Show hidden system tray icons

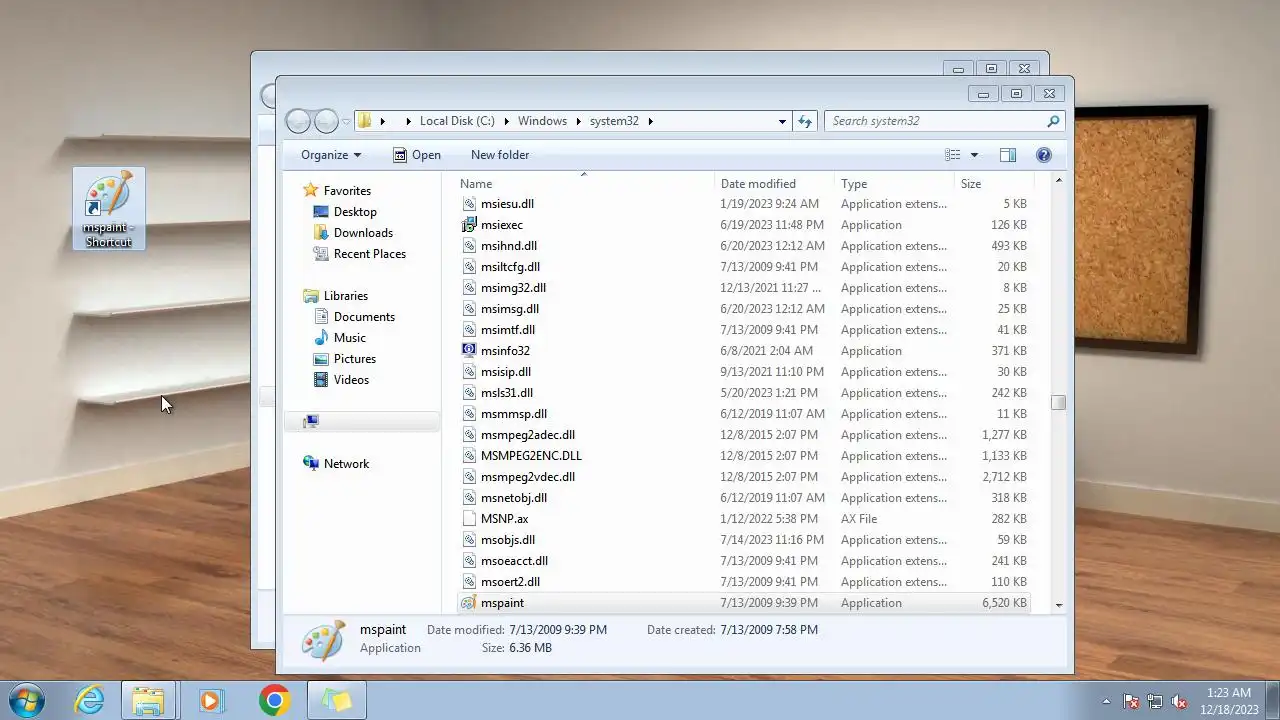coord(1106,701)
